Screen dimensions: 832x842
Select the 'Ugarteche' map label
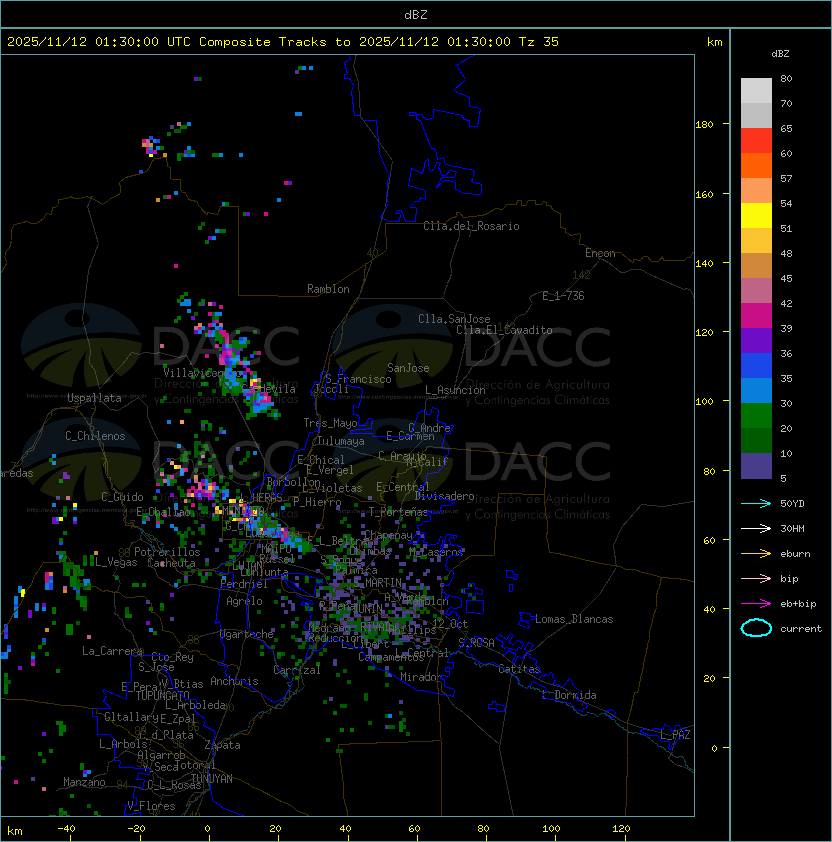pos(247,634)
